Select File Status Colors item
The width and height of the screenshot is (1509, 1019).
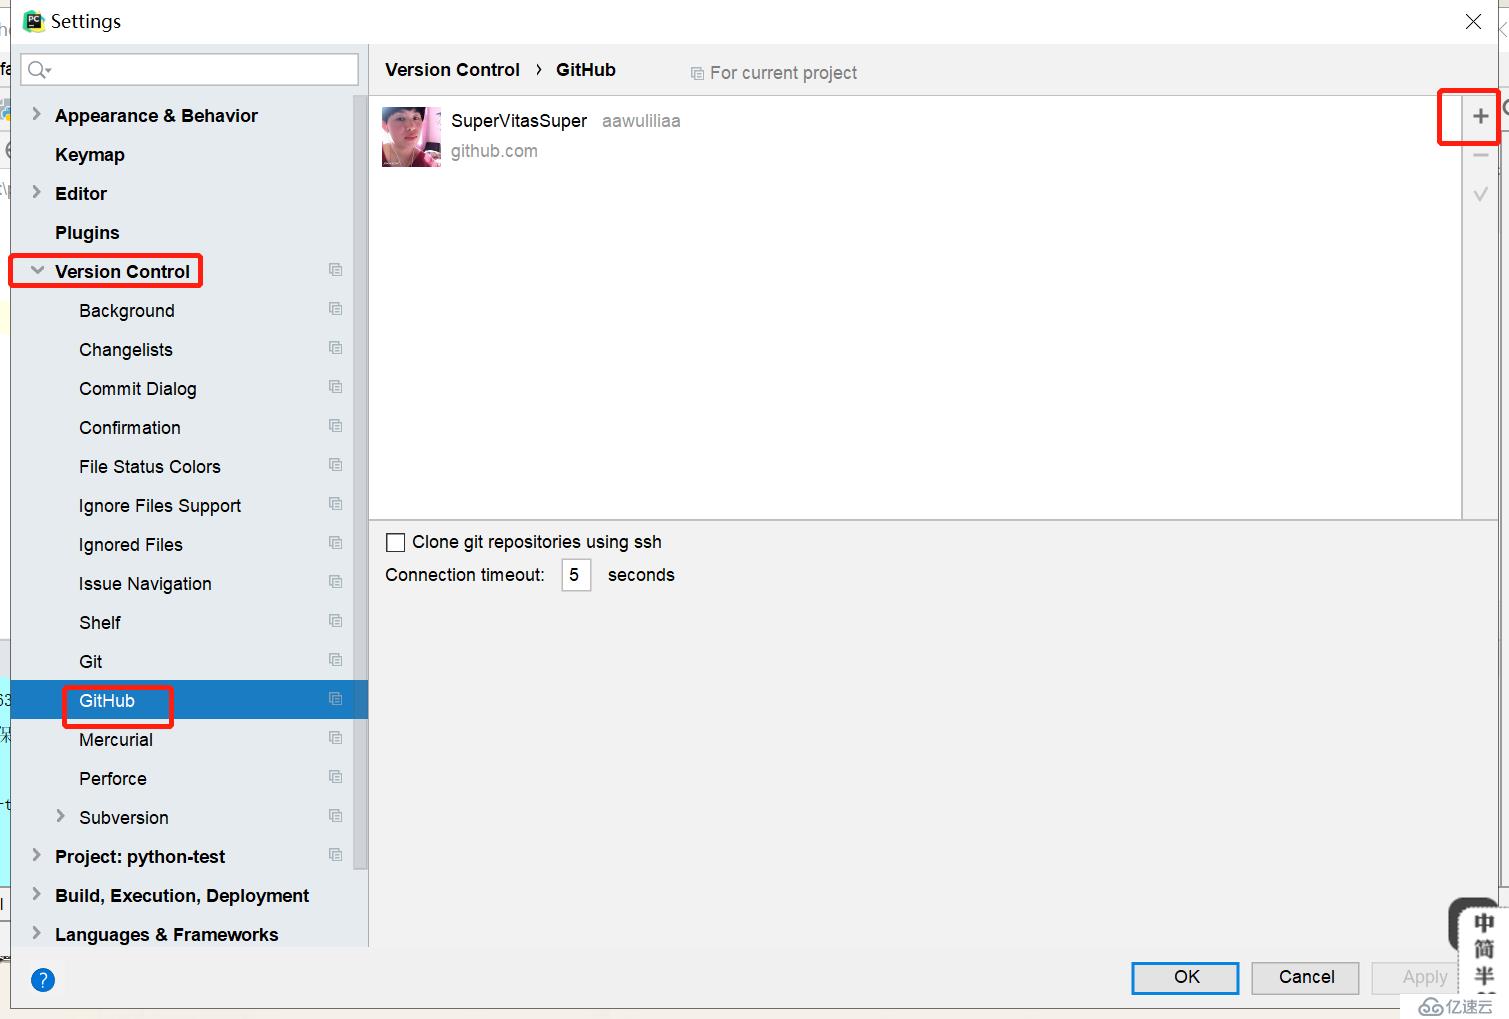tap(150, 467)
